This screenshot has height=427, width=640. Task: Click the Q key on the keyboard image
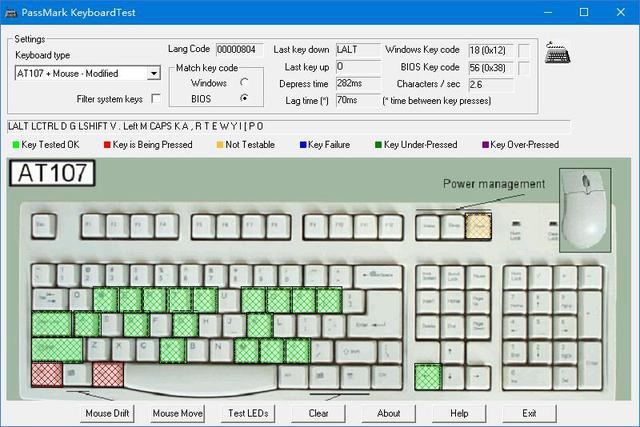[81, 300]
